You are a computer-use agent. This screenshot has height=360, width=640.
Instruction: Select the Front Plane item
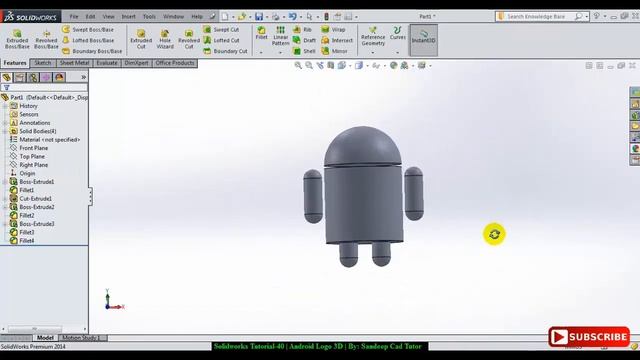pos(33,148)
